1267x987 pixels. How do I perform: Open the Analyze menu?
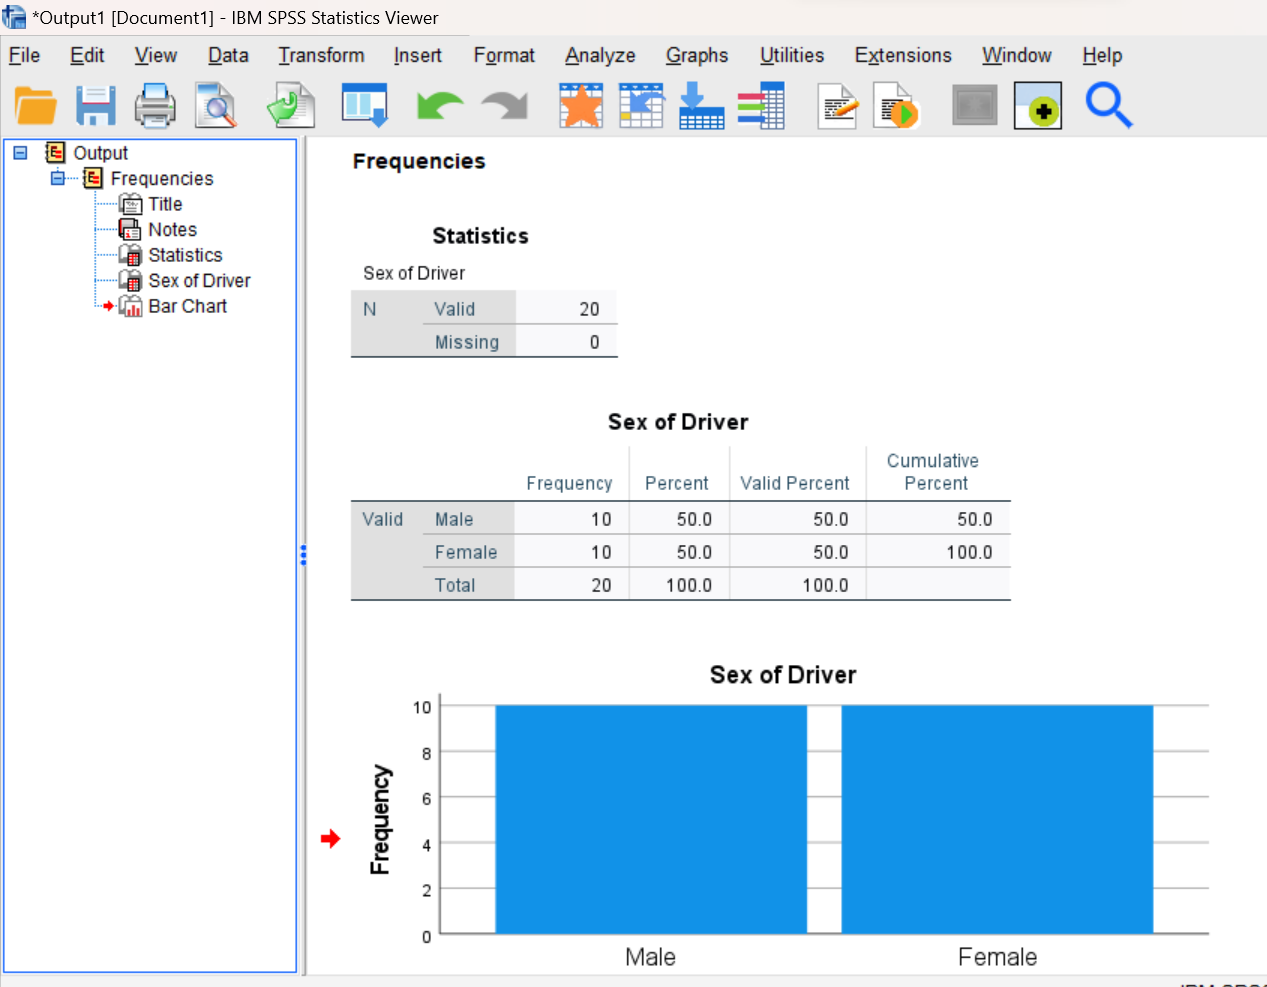[600, 56]
